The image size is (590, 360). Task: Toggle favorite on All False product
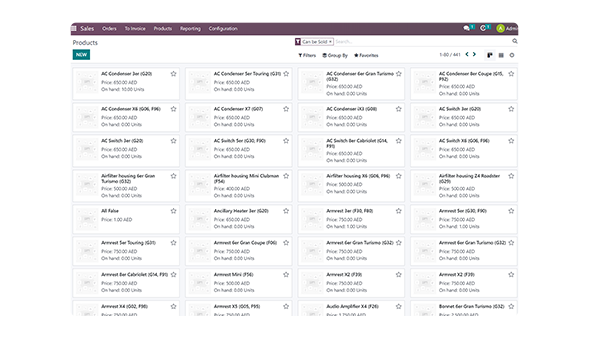pyautogui.click(x=173, y=211)
